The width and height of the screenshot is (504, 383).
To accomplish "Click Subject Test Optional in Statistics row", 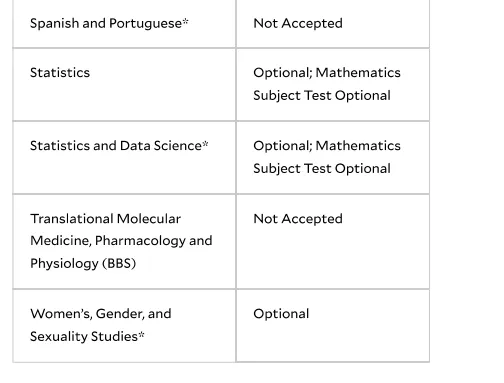I will coord(322,96).
